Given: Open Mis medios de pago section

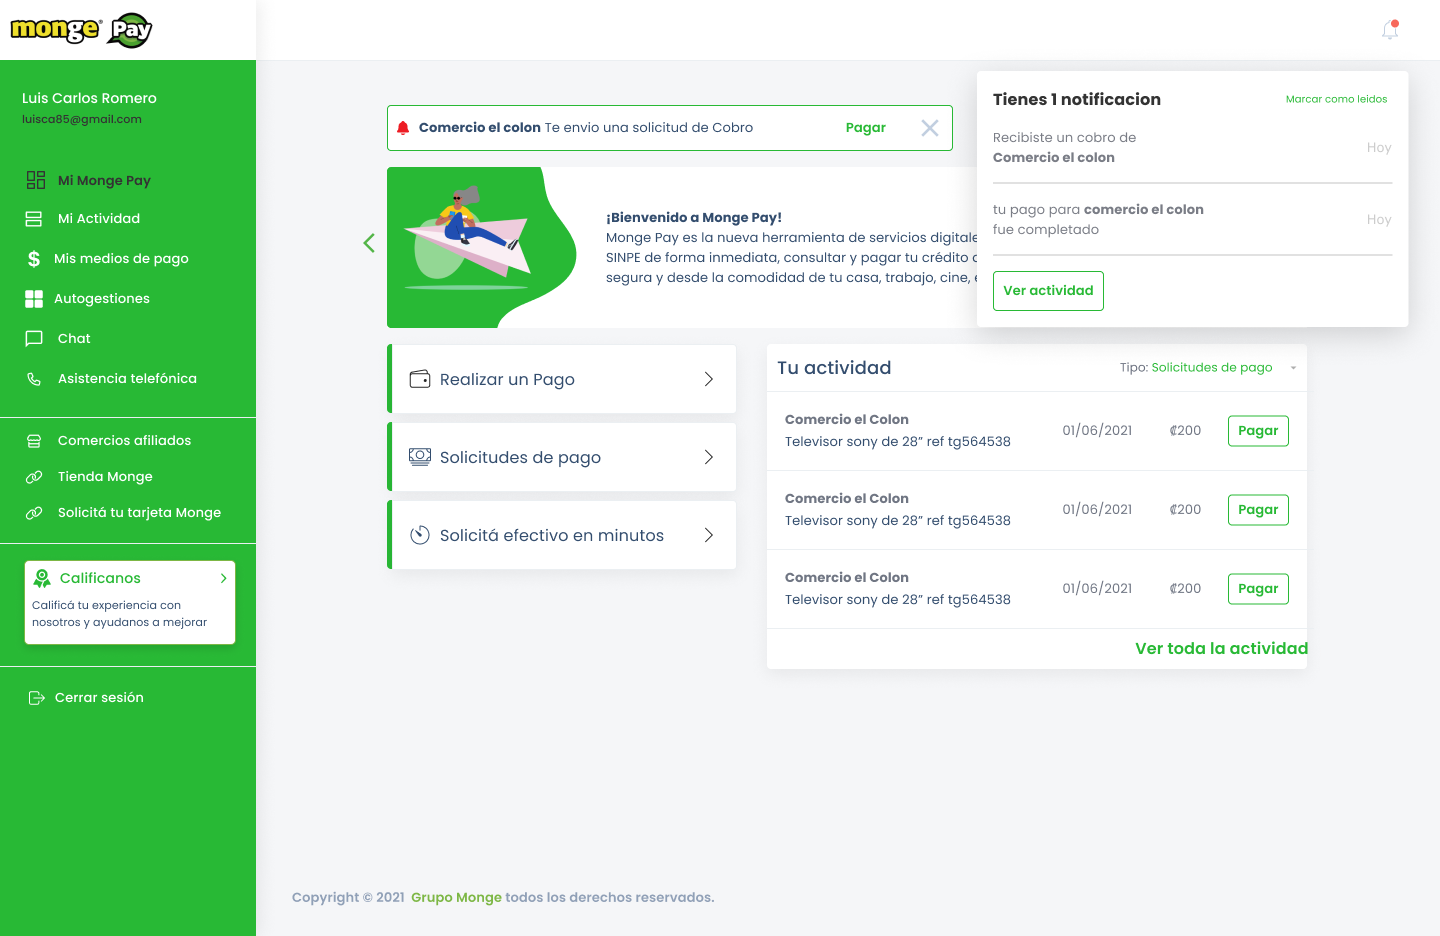Looking at the screenshot, I should [x=121, y=258].
